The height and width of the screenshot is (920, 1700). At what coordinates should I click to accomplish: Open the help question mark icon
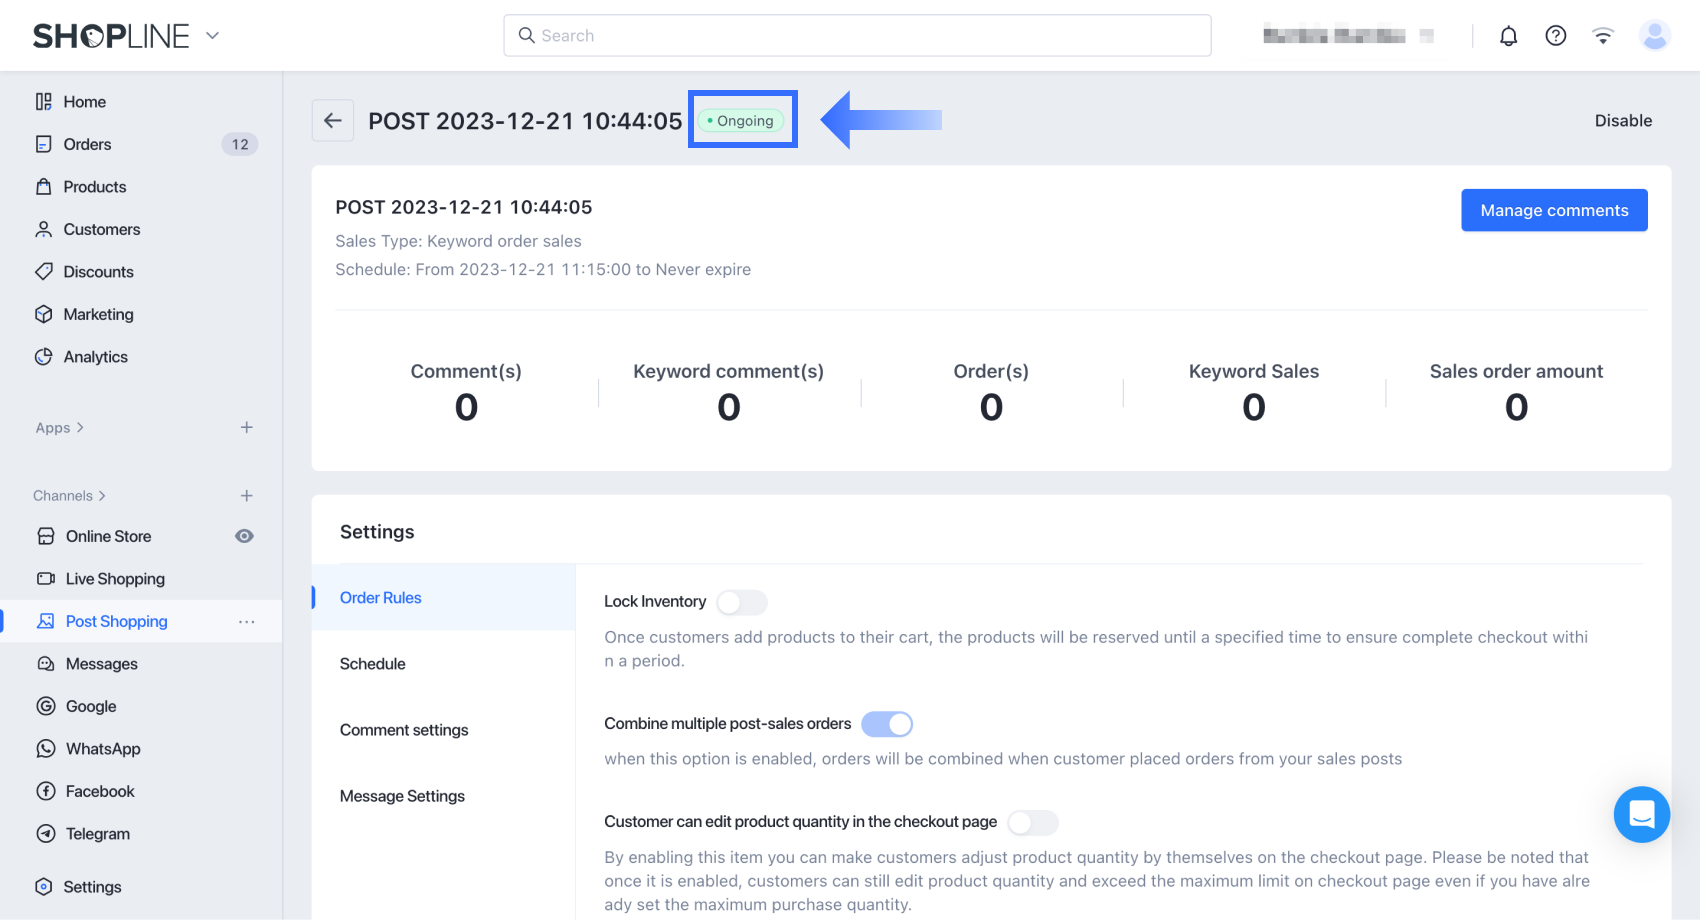coord(1555,36)
